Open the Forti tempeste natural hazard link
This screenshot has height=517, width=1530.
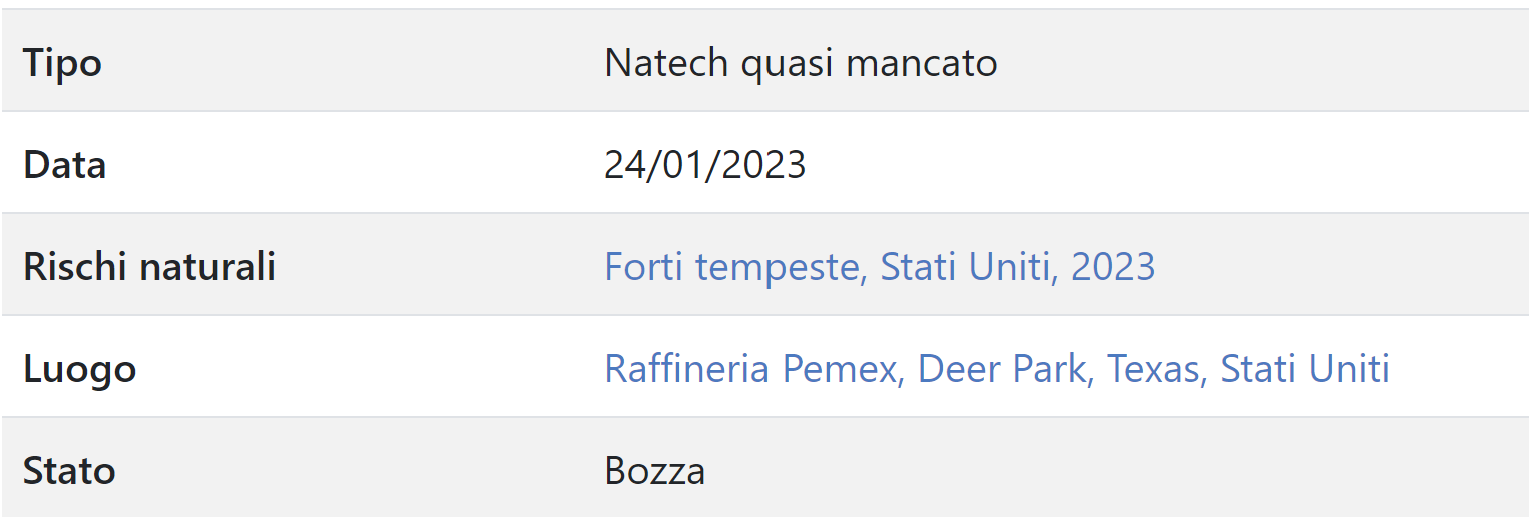(x=879, y=267)
